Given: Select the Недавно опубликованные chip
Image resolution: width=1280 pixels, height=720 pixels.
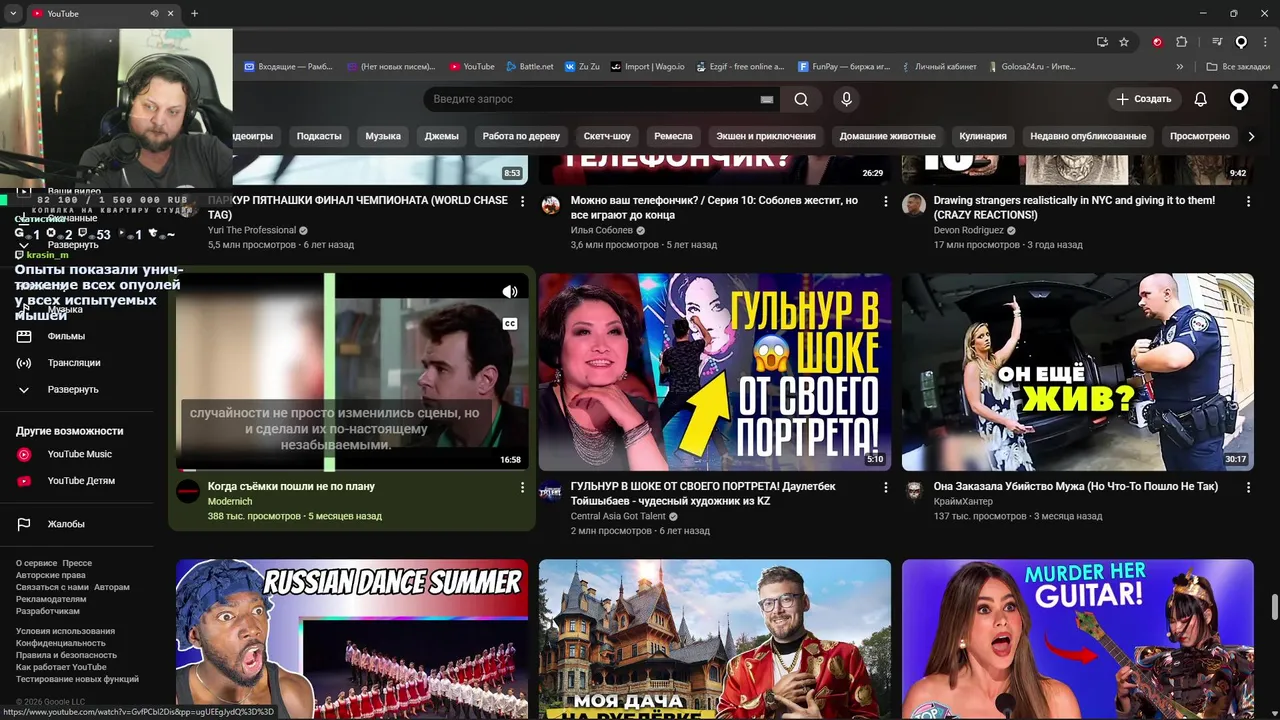Looking at the screenshot, I should pos(1088,136).
